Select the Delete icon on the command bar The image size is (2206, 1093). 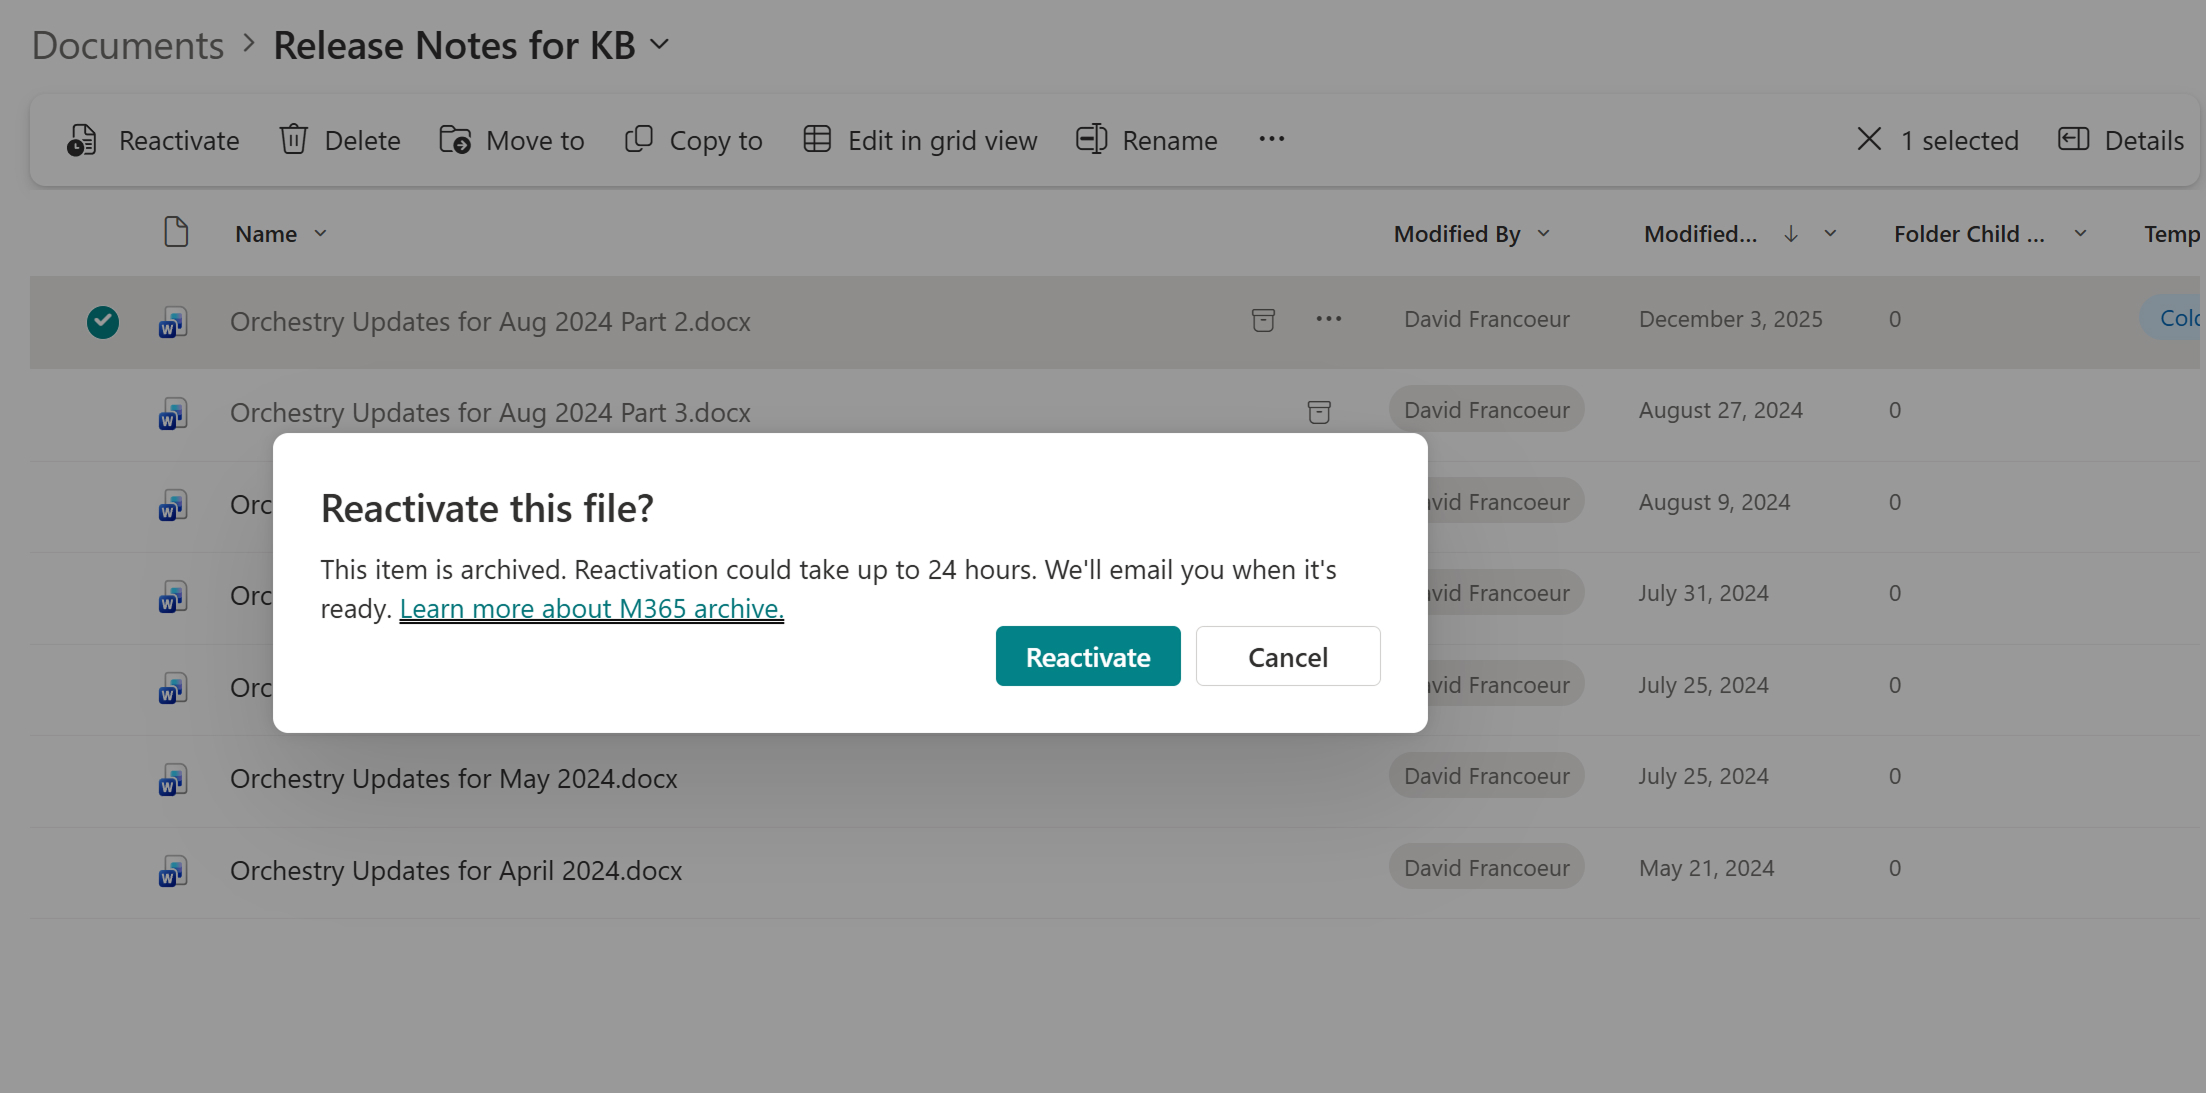point(292,140)
